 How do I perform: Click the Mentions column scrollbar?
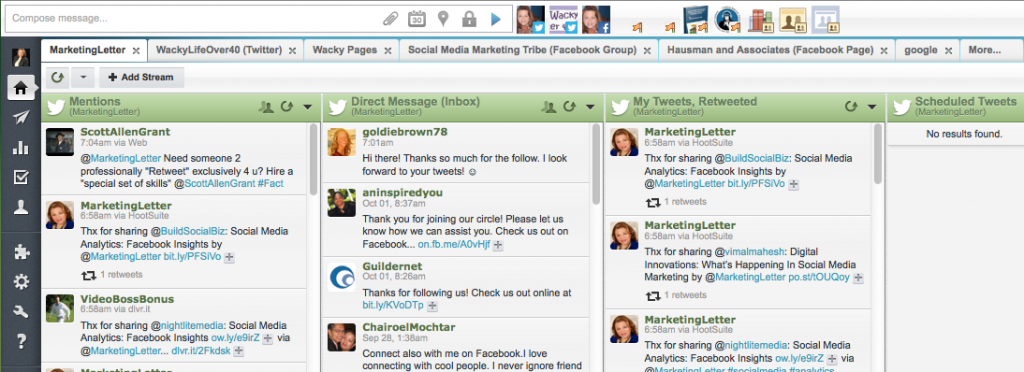pyautogui.click(x=313, y=159)
